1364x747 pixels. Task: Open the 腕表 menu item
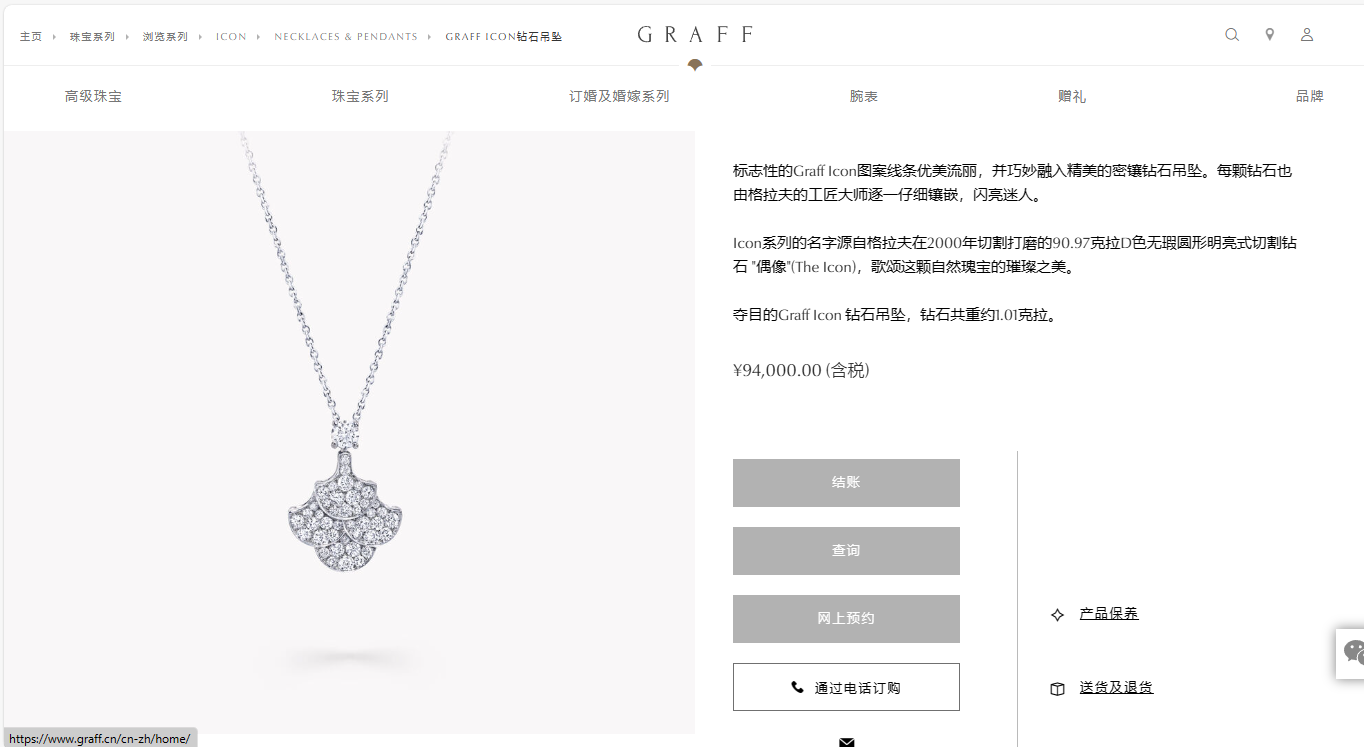tap(864, 97)
